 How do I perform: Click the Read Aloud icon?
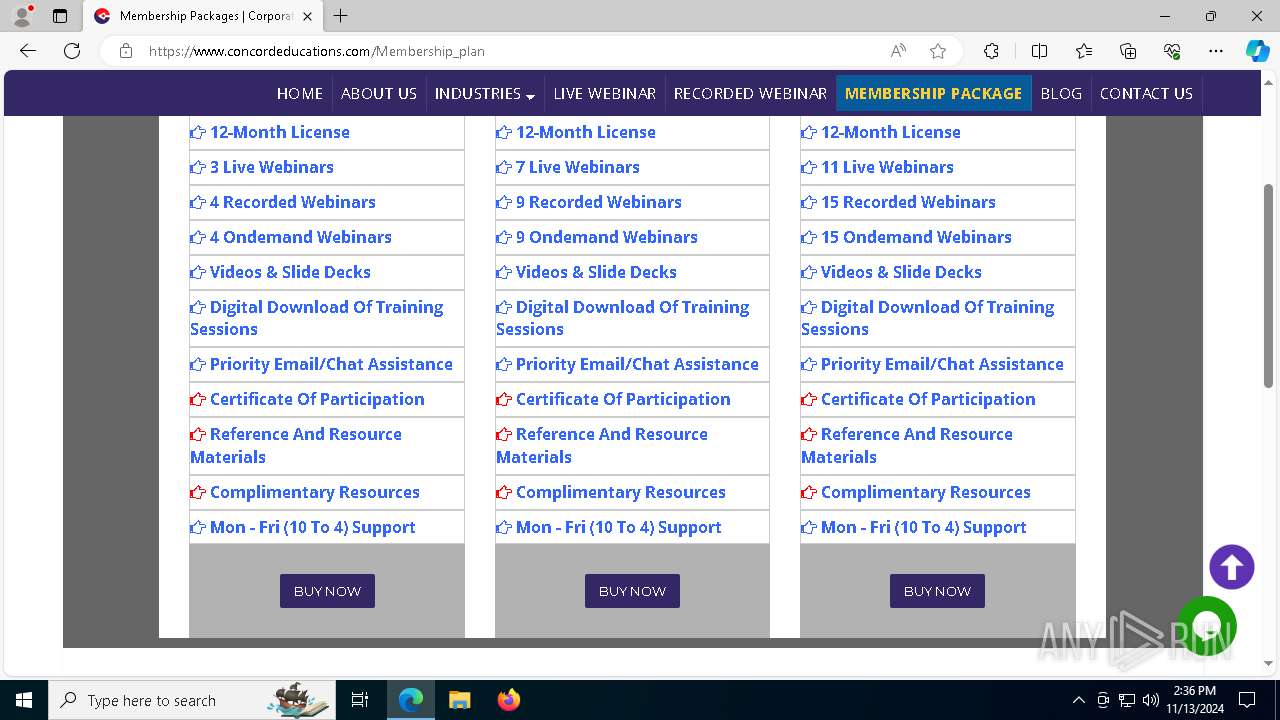[x=898, y=51]
